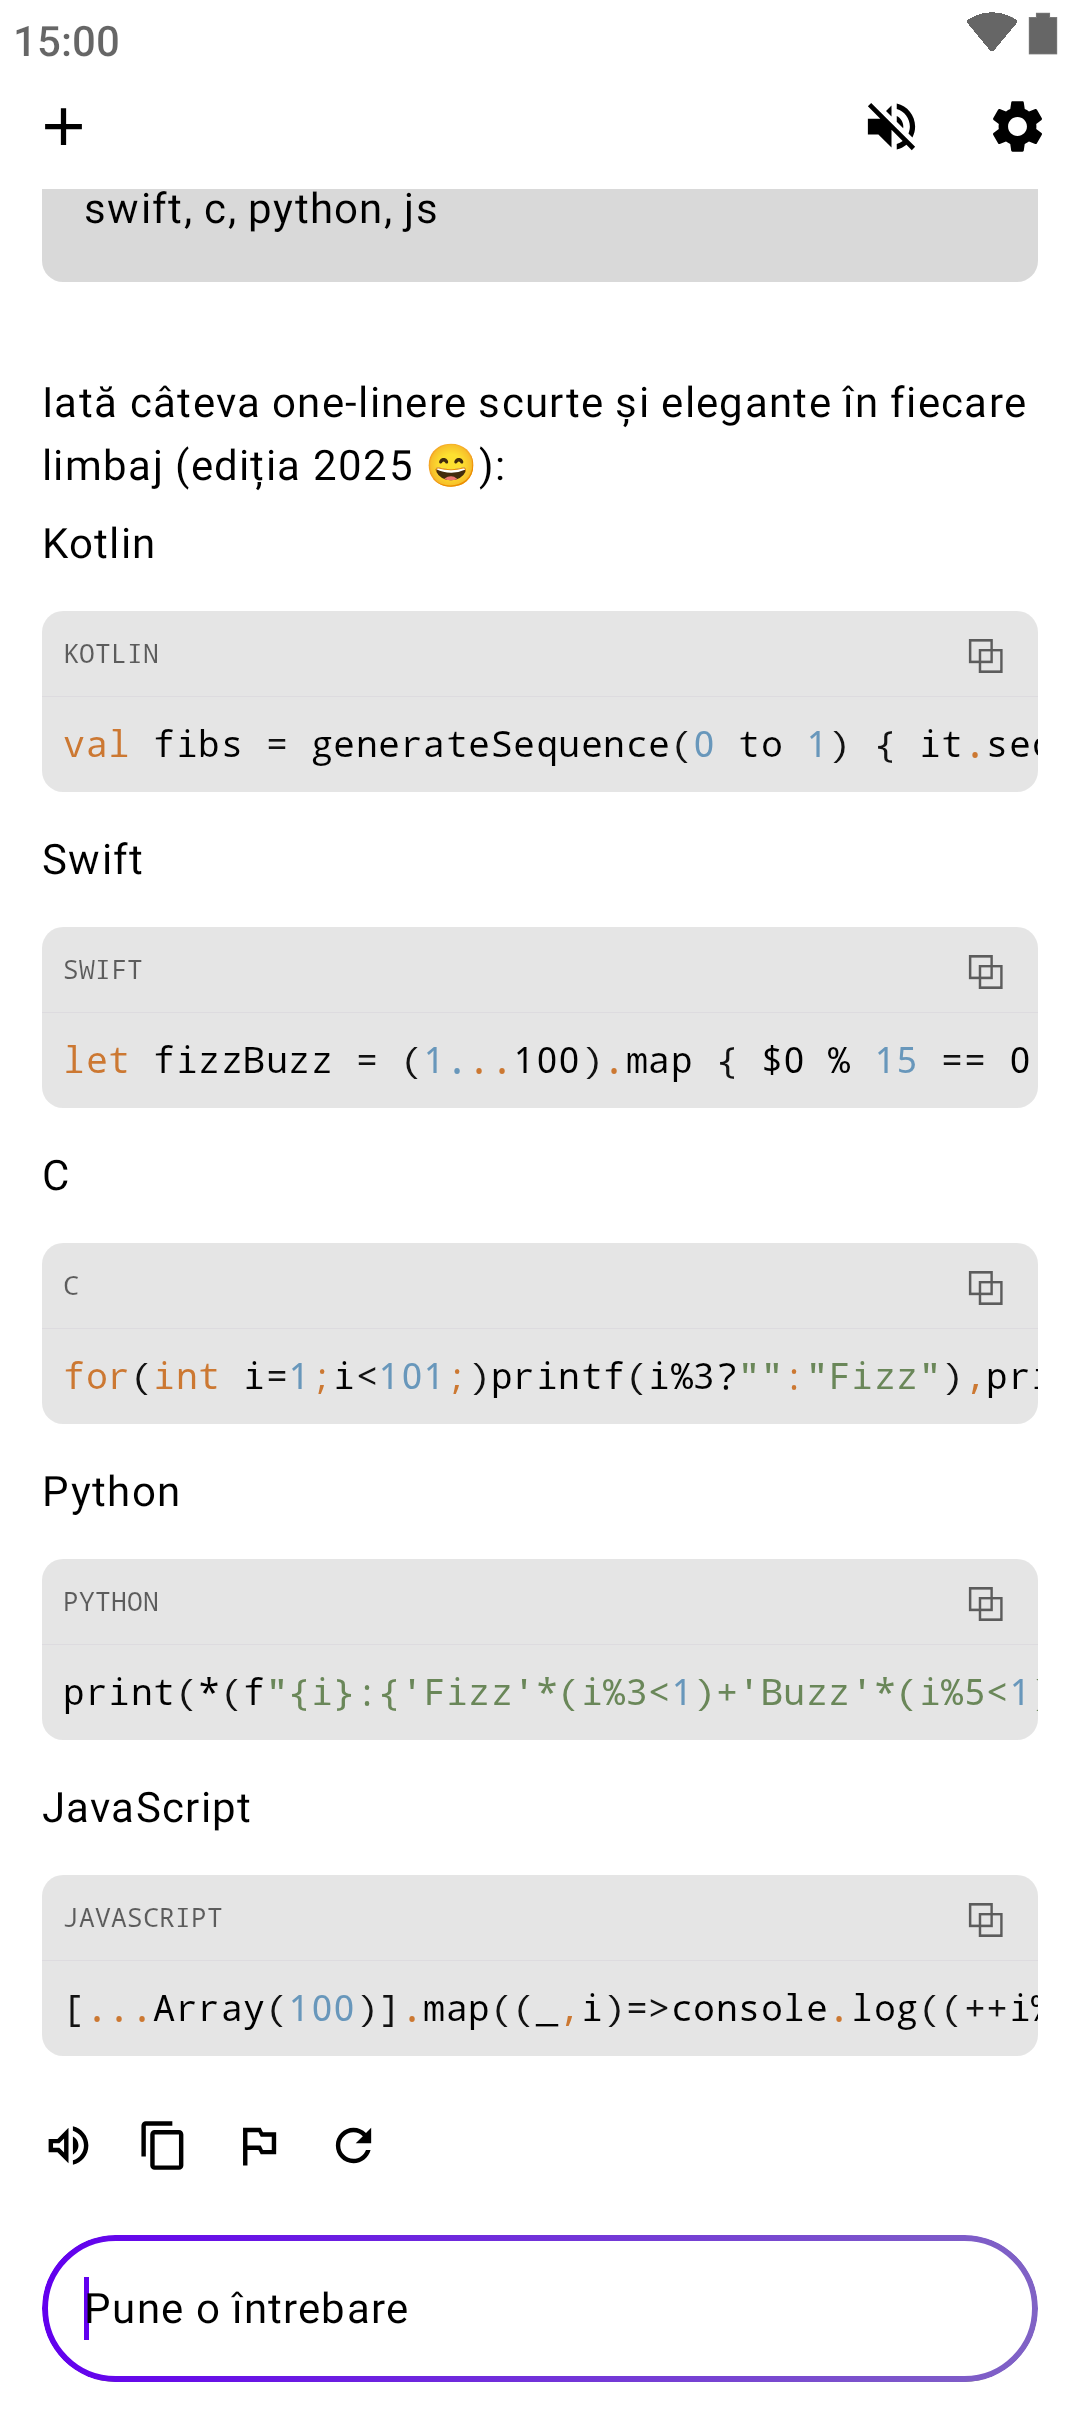Tap the Swift fizzBuzz code line

540,1061
